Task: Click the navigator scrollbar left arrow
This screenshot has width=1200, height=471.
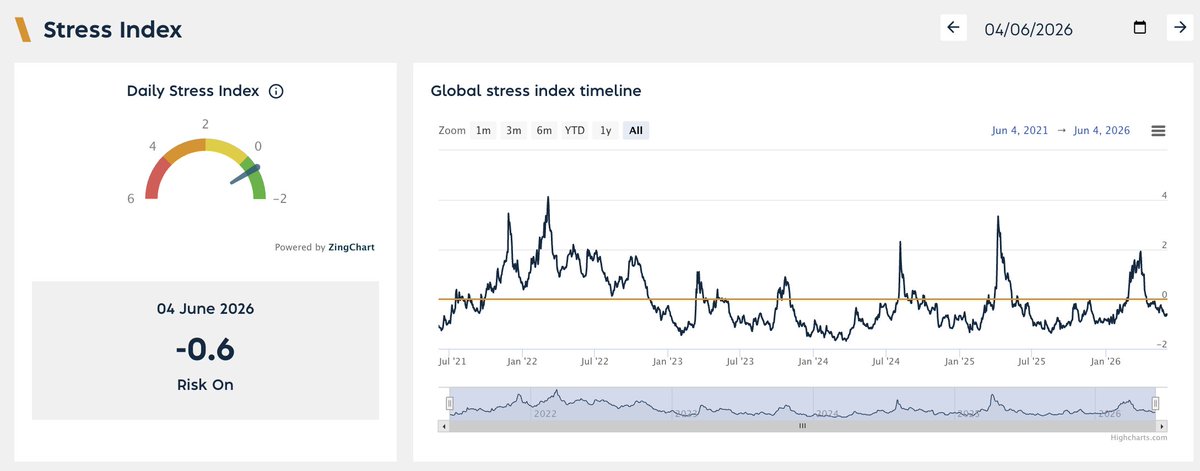Action: click(443, 426)
